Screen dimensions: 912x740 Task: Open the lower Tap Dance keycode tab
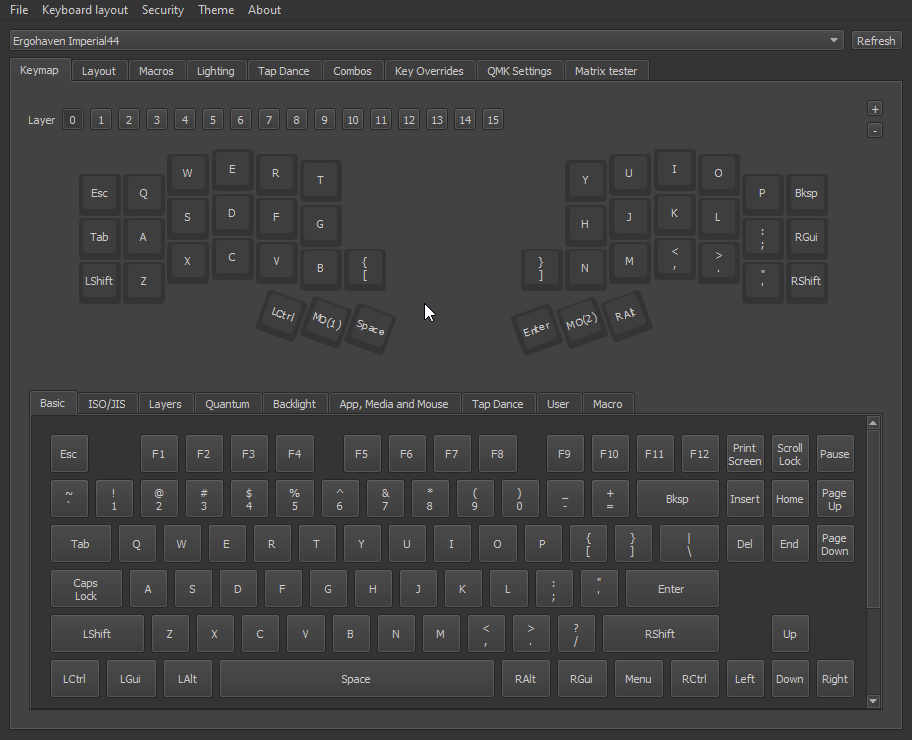point(497,404)
